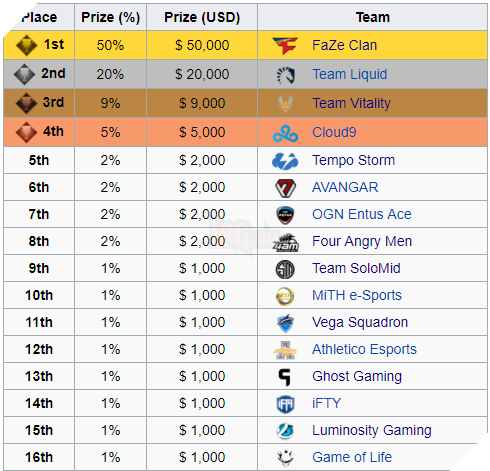Open the Team Liquid link
Viewport: 490px width, 471px height.
(x=349, y=74)
